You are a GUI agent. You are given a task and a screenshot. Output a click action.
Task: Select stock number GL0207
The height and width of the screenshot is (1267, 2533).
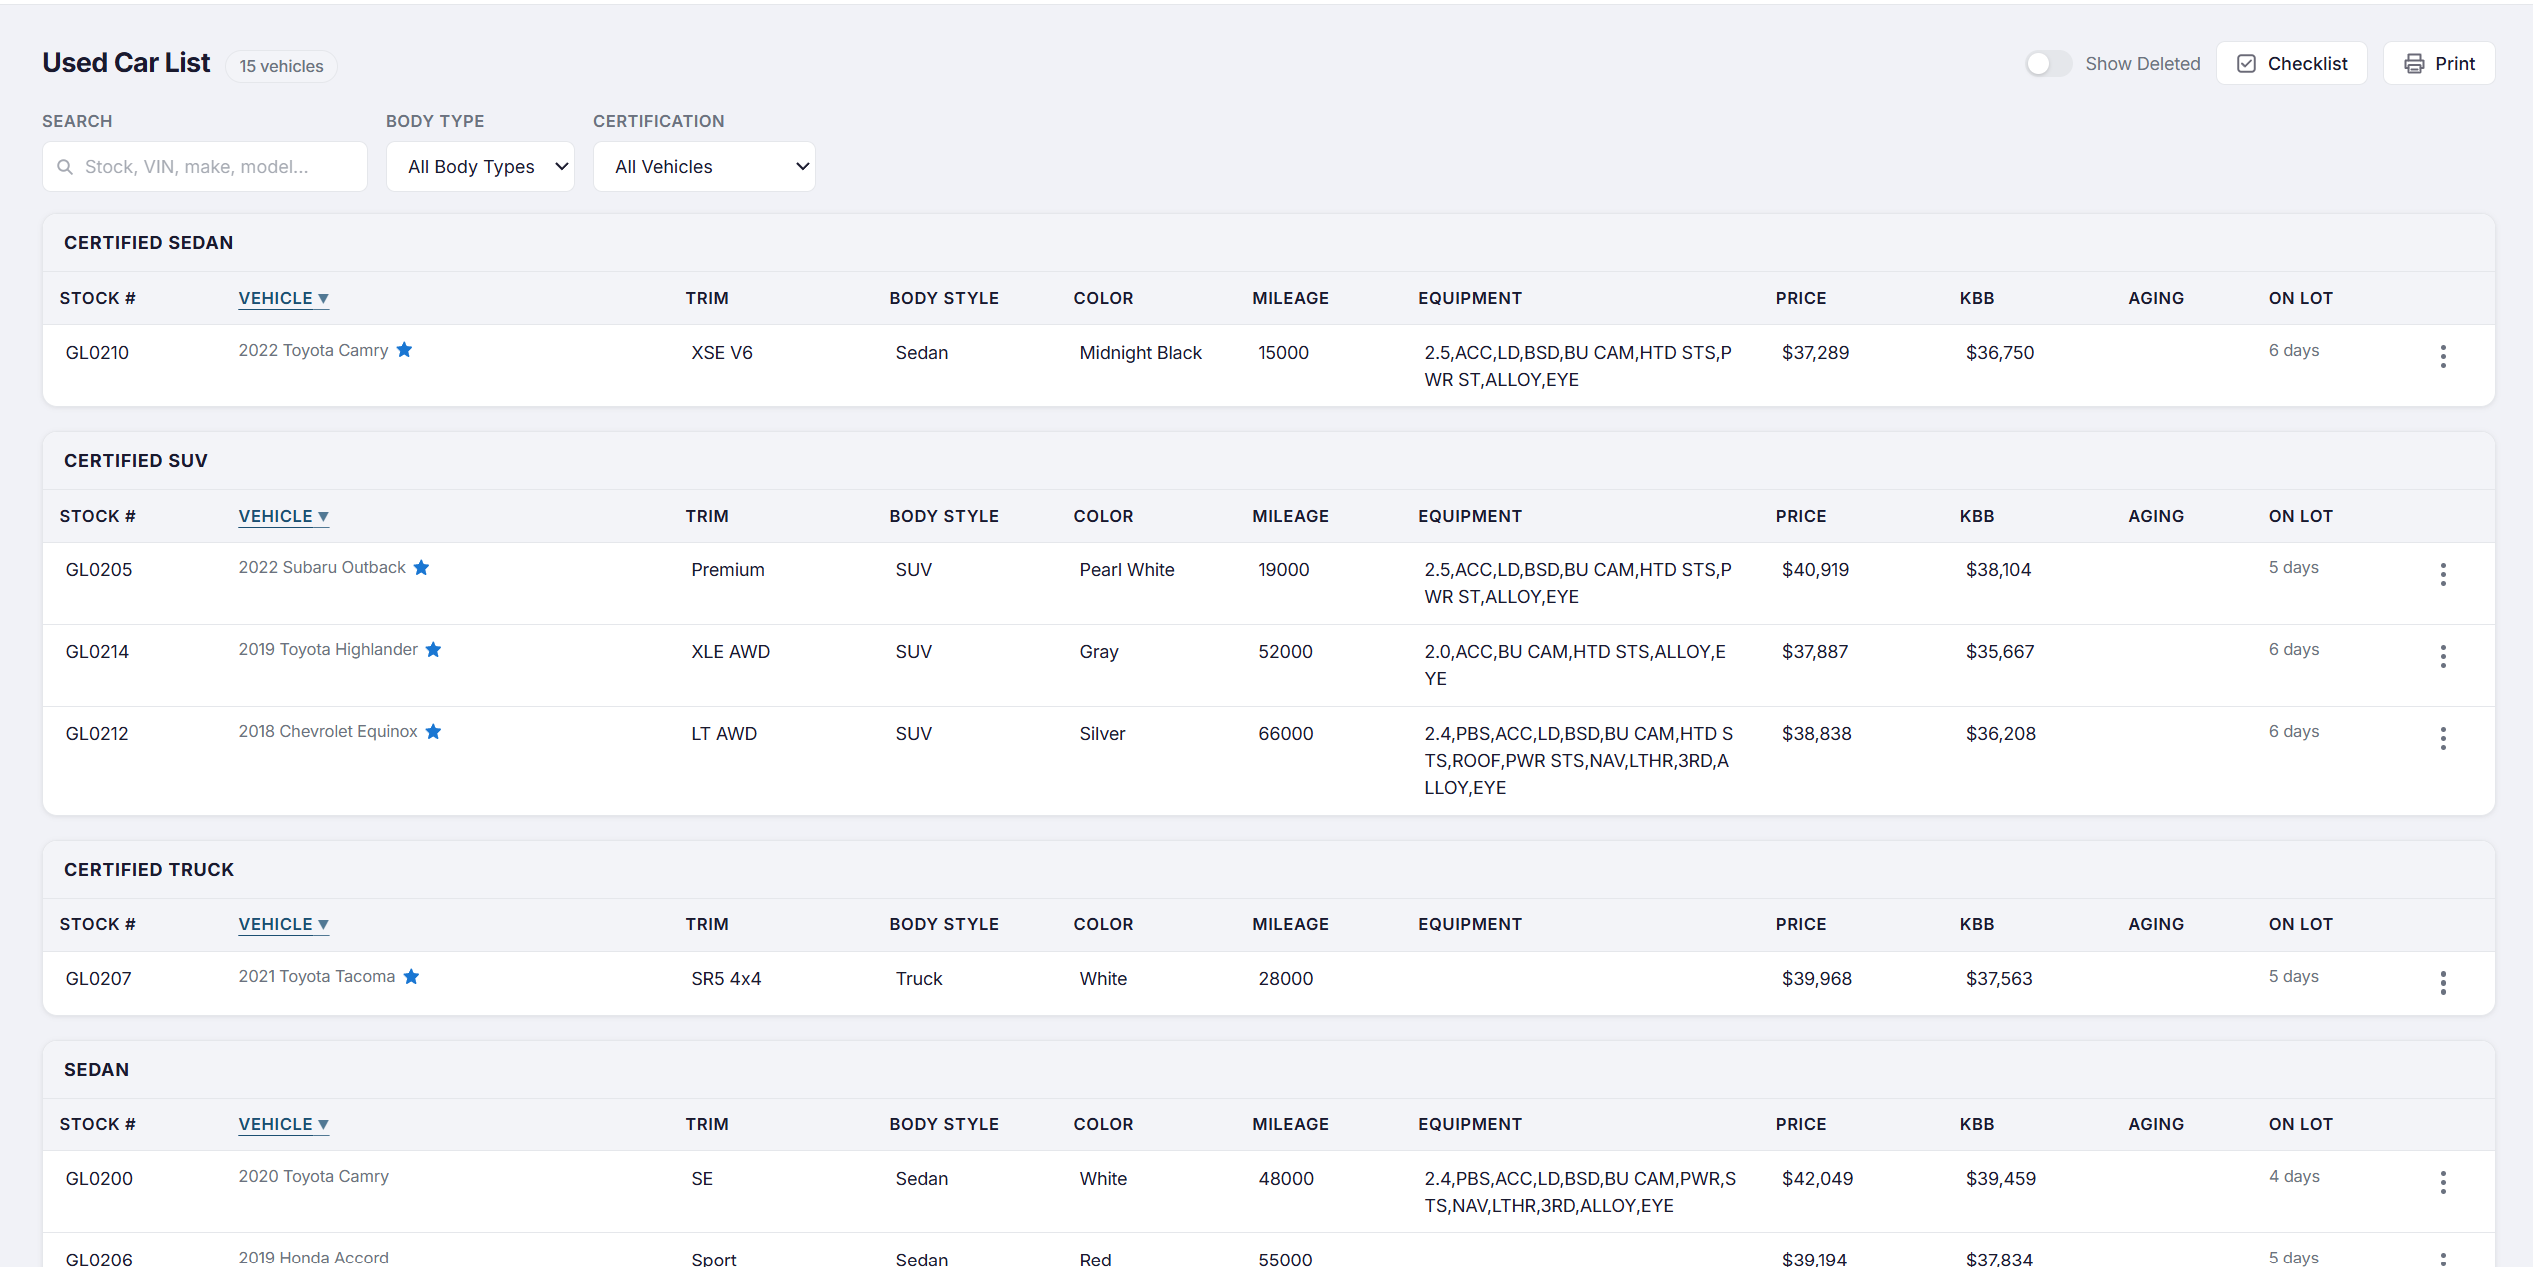pos(98,979)
